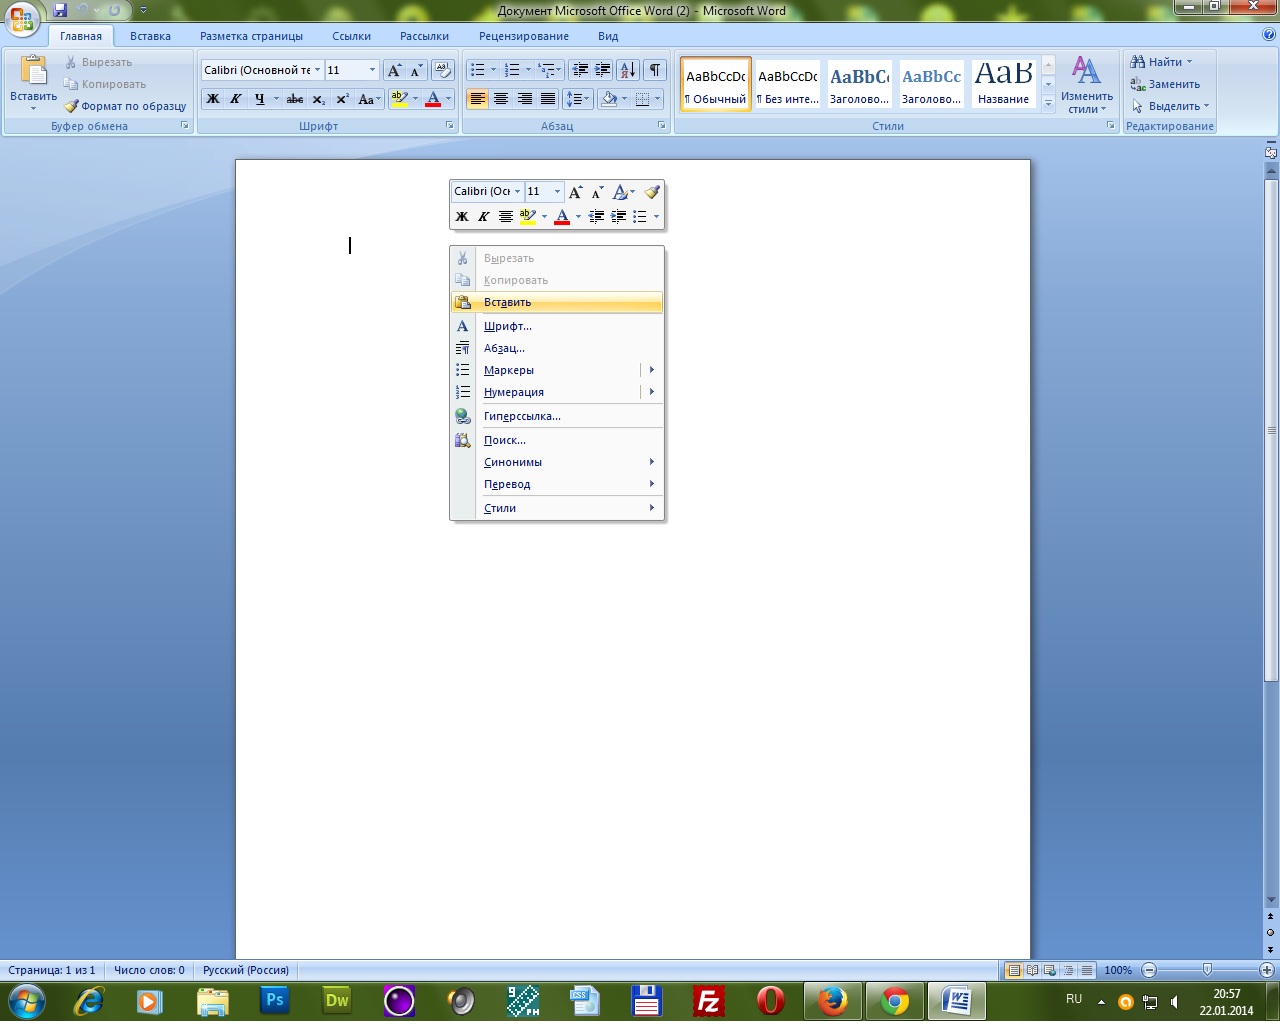Click Increase Indent icon in ribbon
The image size is (1280, 1024).
603,70
